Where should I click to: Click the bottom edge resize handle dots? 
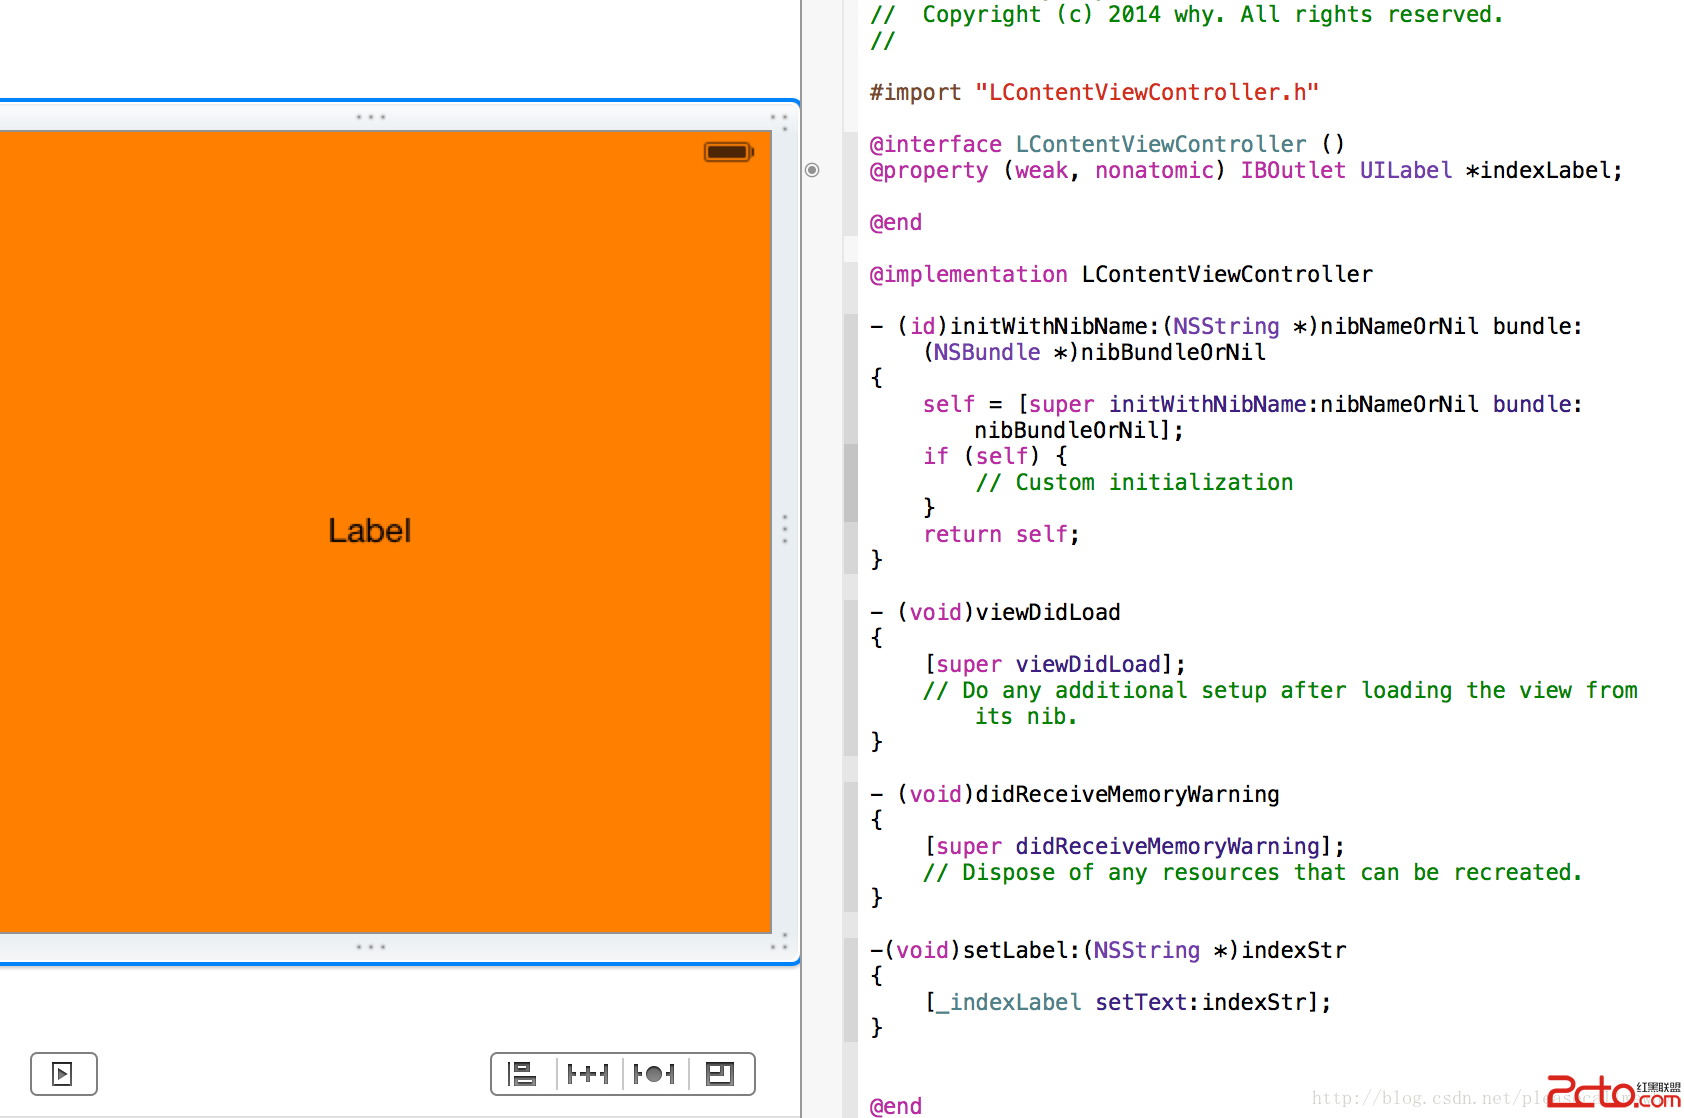[x=371, y=946]
